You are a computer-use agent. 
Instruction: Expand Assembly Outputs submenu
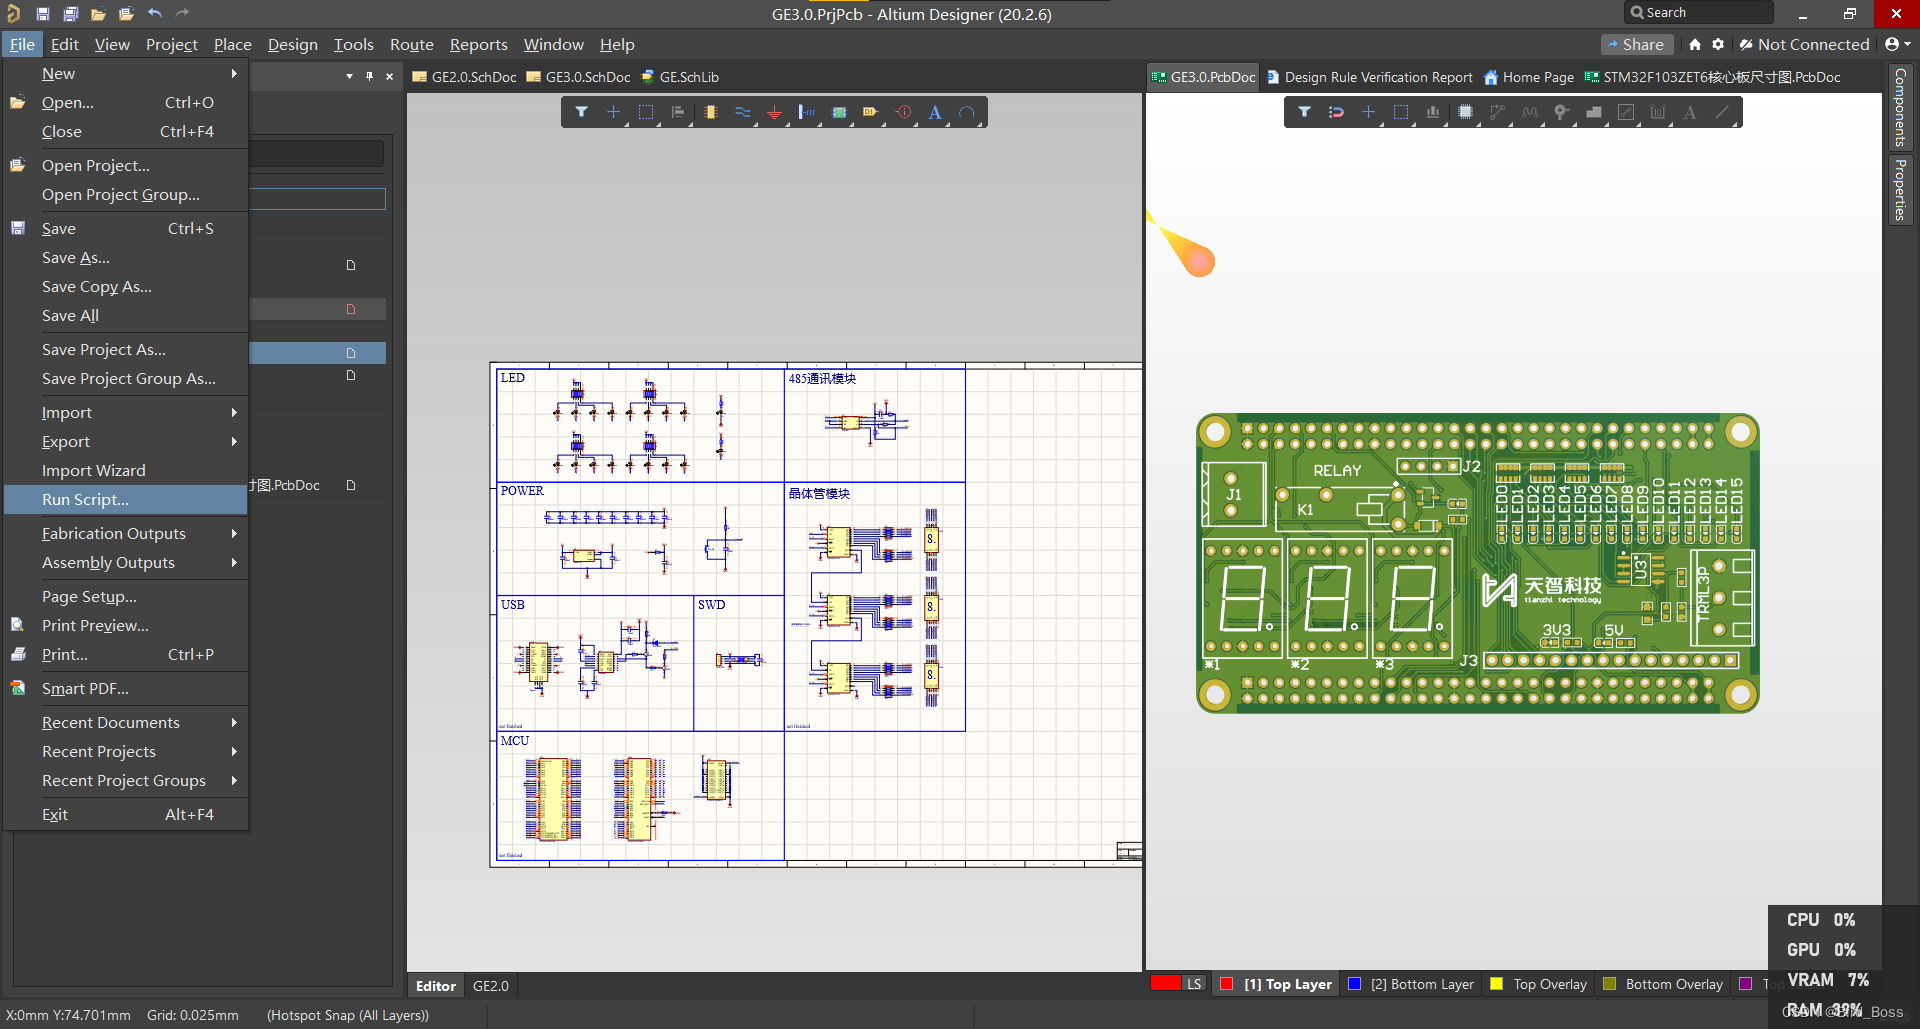pyautogui.click(x=125, y=562)
